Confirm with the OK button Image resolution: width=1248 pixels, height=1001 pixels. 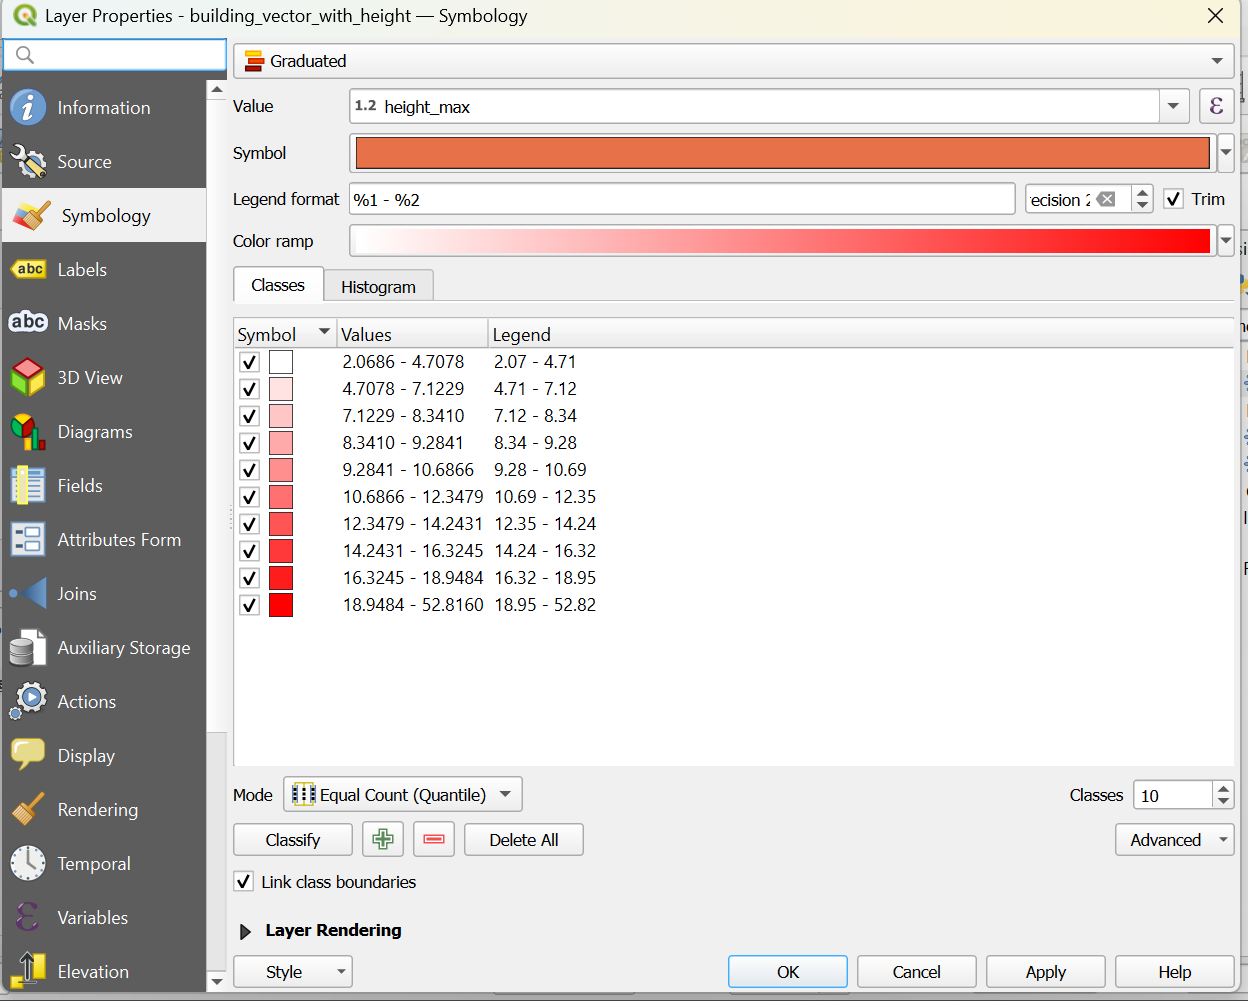[788, 972]
